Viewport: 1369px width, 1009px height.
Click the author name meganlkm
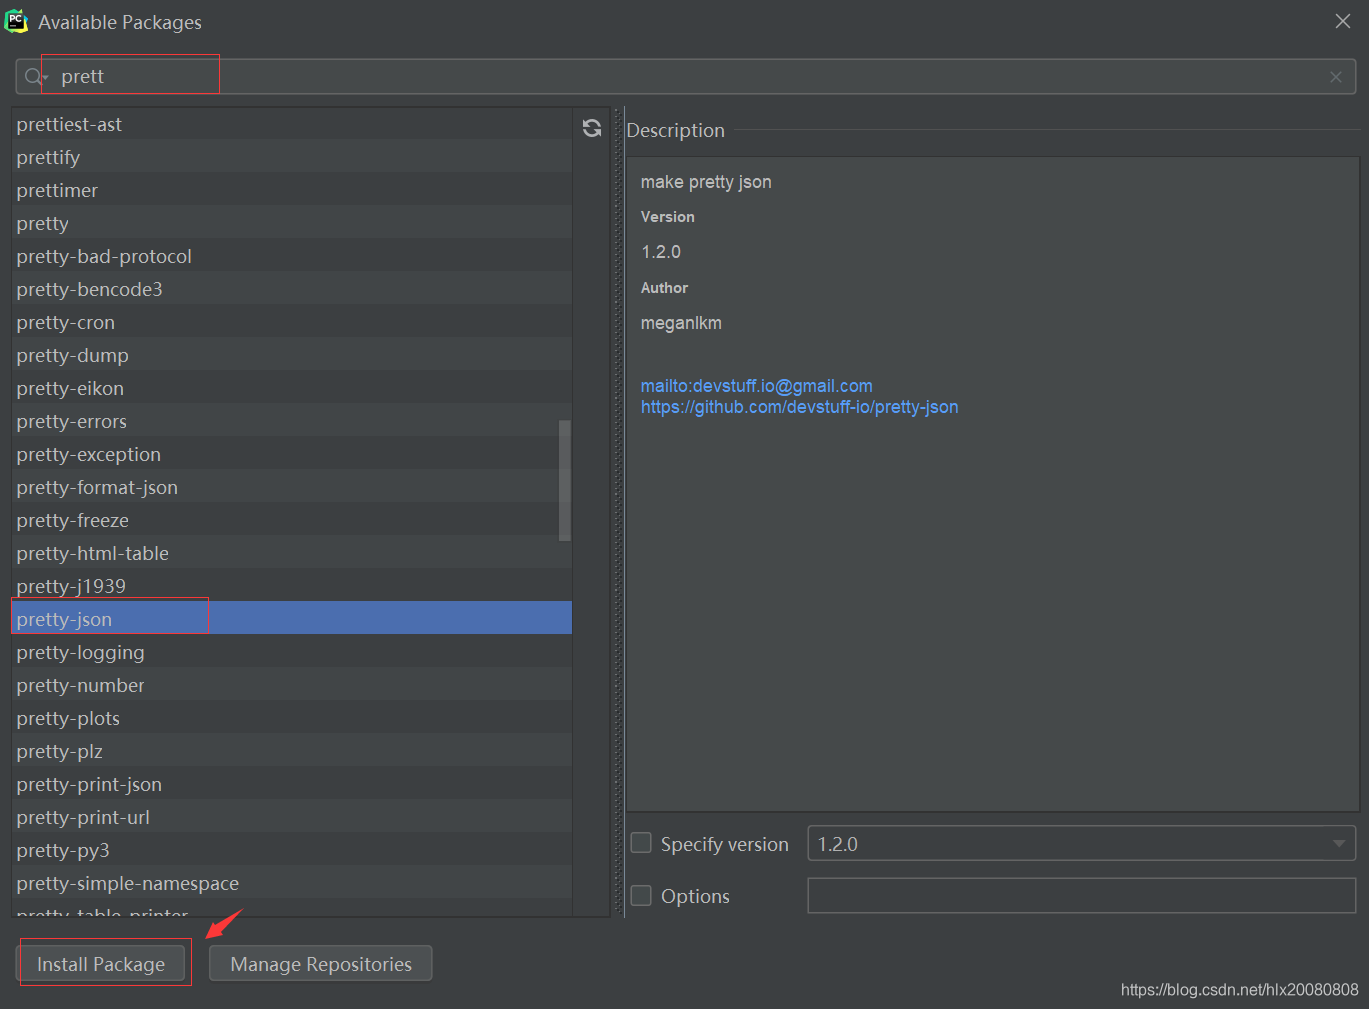pos(681,323)
